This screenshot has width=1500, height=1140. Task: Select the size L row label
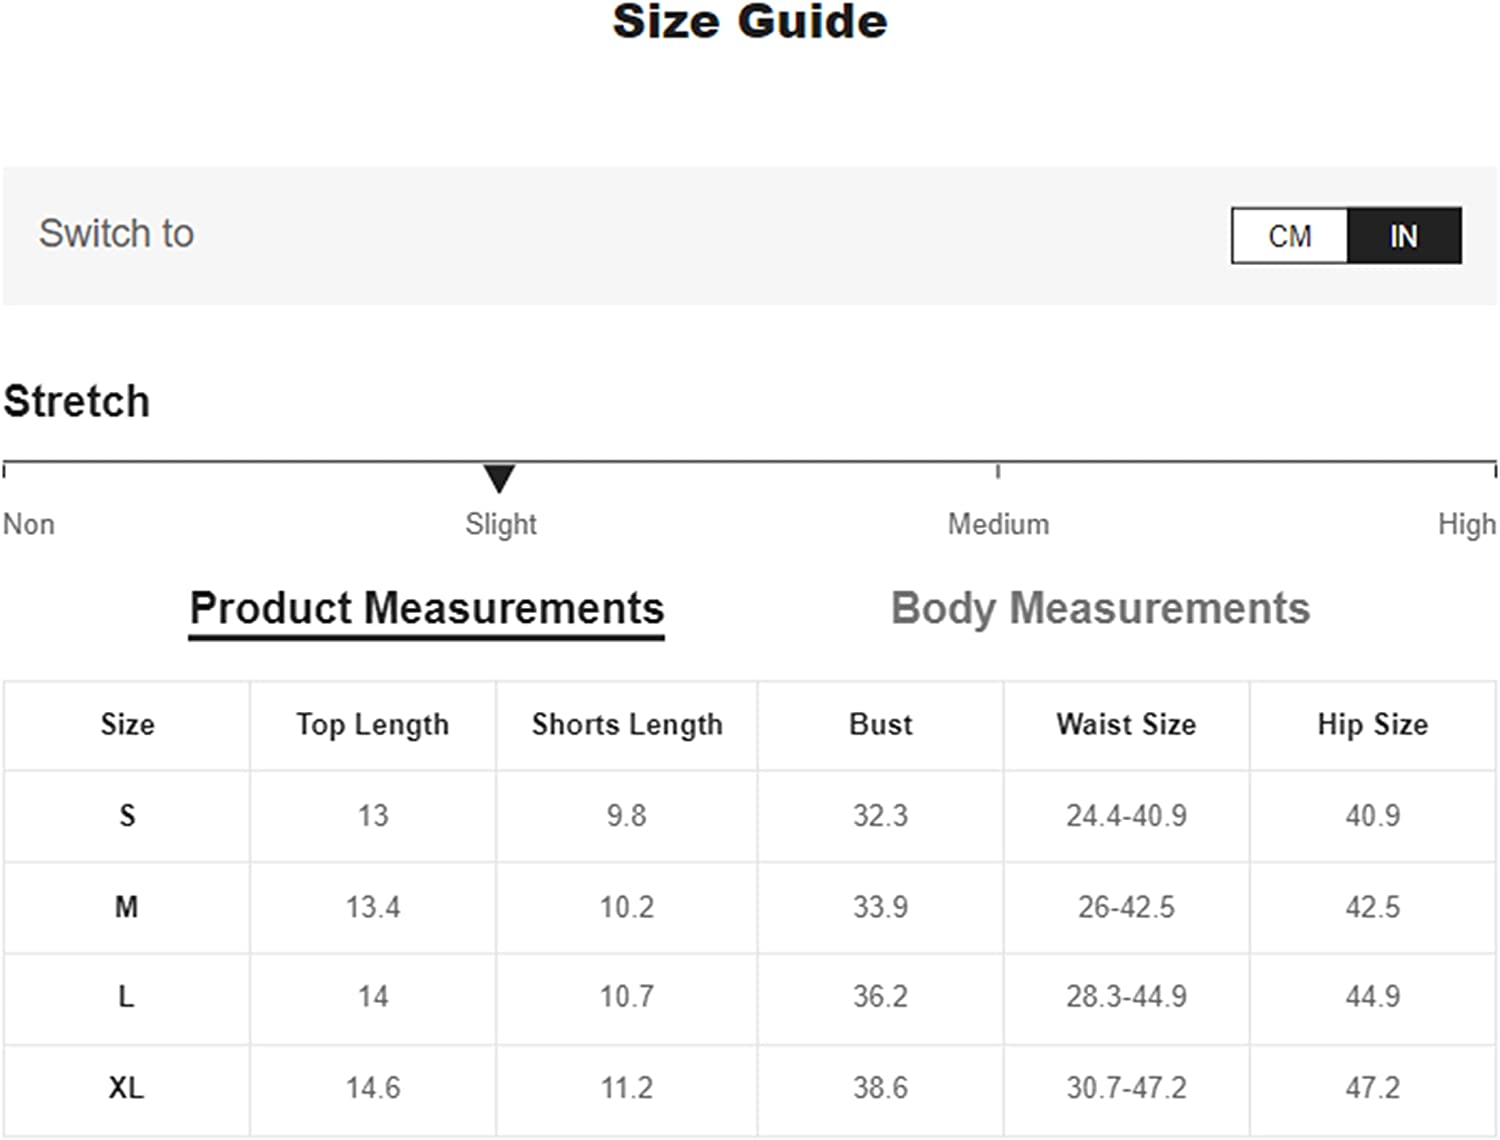pos(126,996)
